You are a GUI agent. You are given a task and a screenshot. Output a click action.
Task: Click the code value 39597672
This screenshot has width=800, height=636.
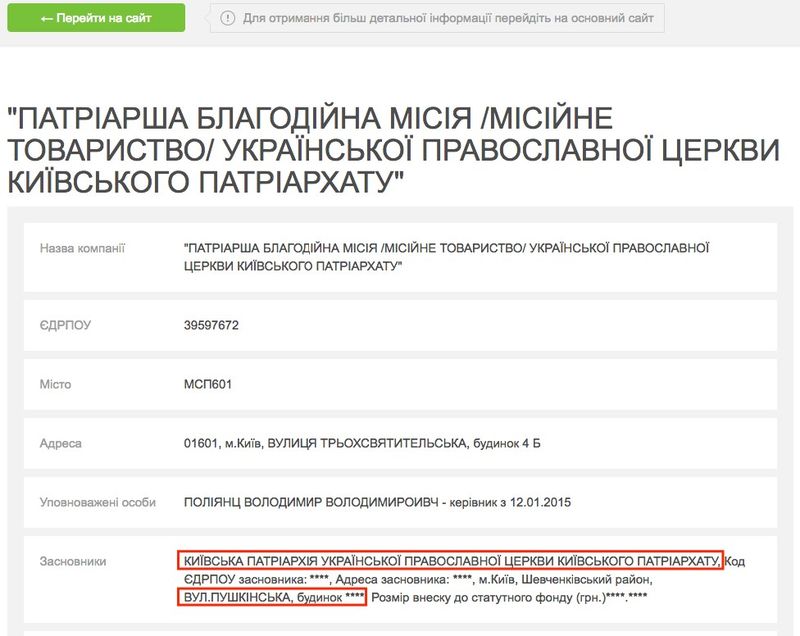[x=211, y=325]
